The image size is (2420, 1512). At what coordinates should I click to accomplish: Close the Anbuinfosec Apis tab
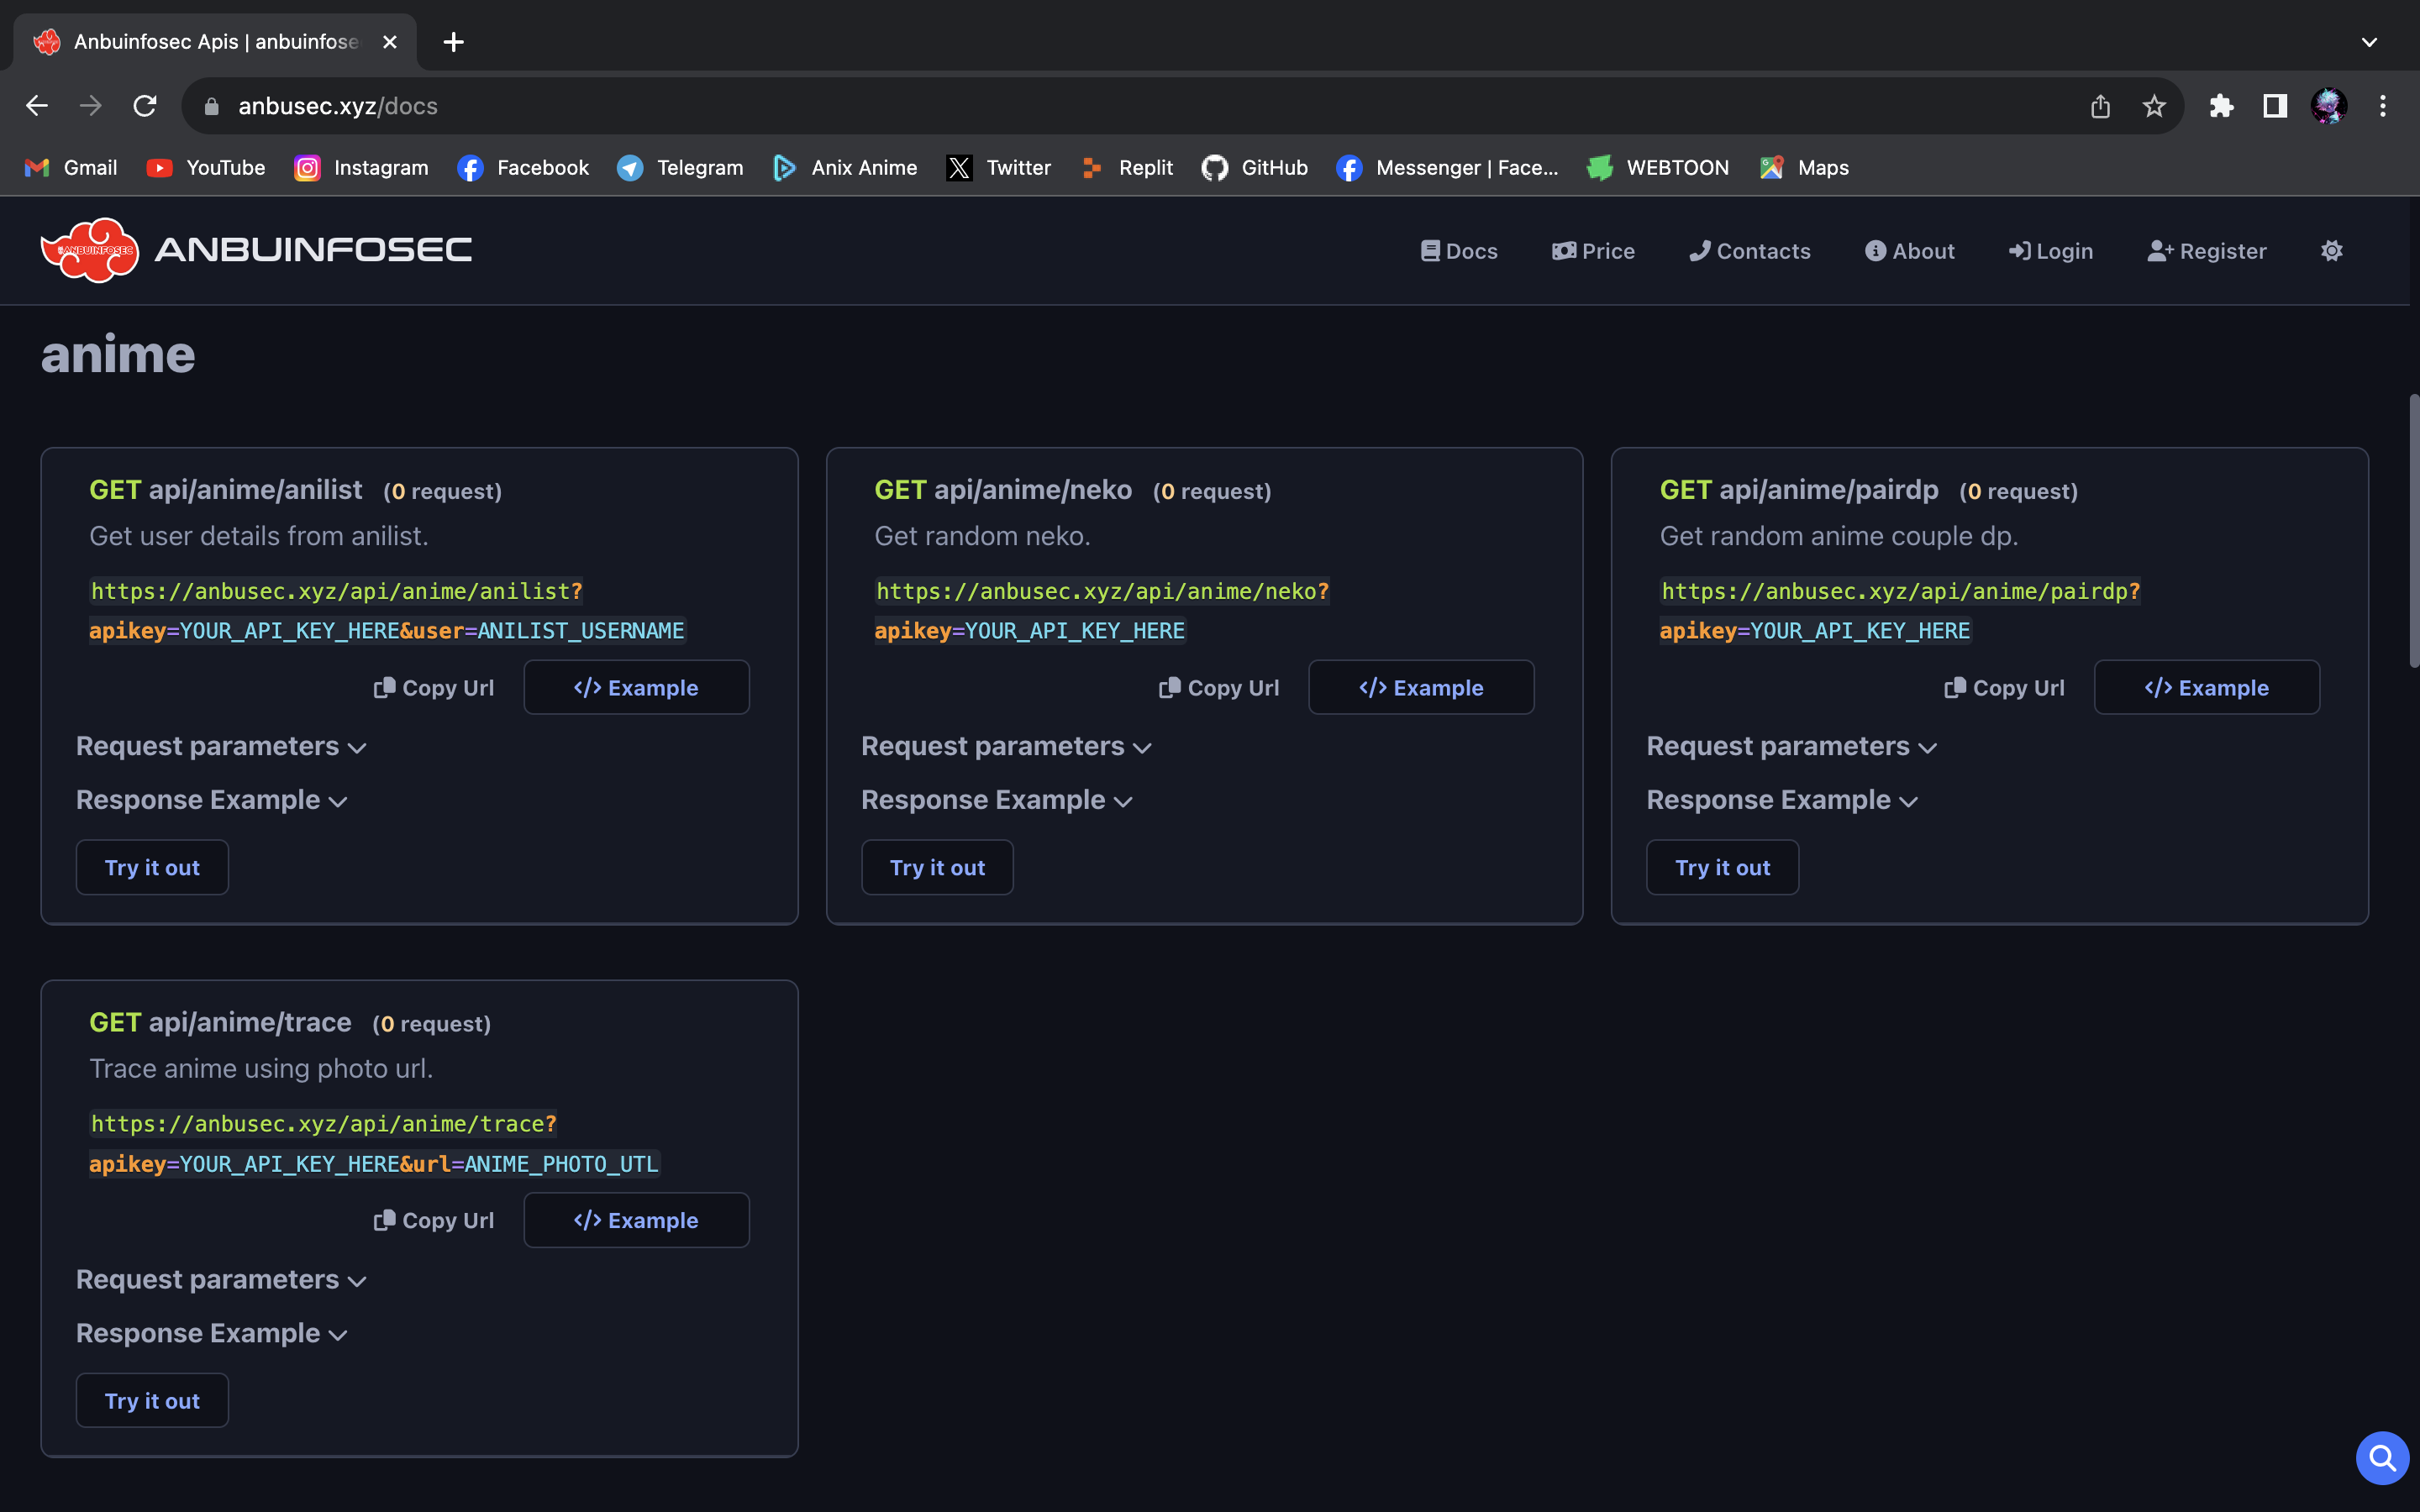pos(390,42)
